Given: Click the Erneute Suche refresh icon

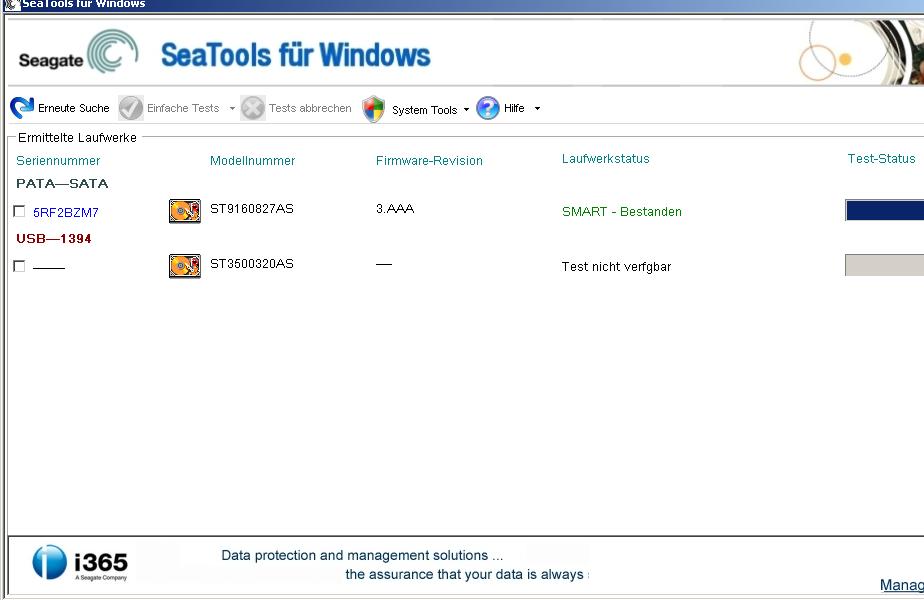Looking at the screenshot, I should tap(22, 108).
